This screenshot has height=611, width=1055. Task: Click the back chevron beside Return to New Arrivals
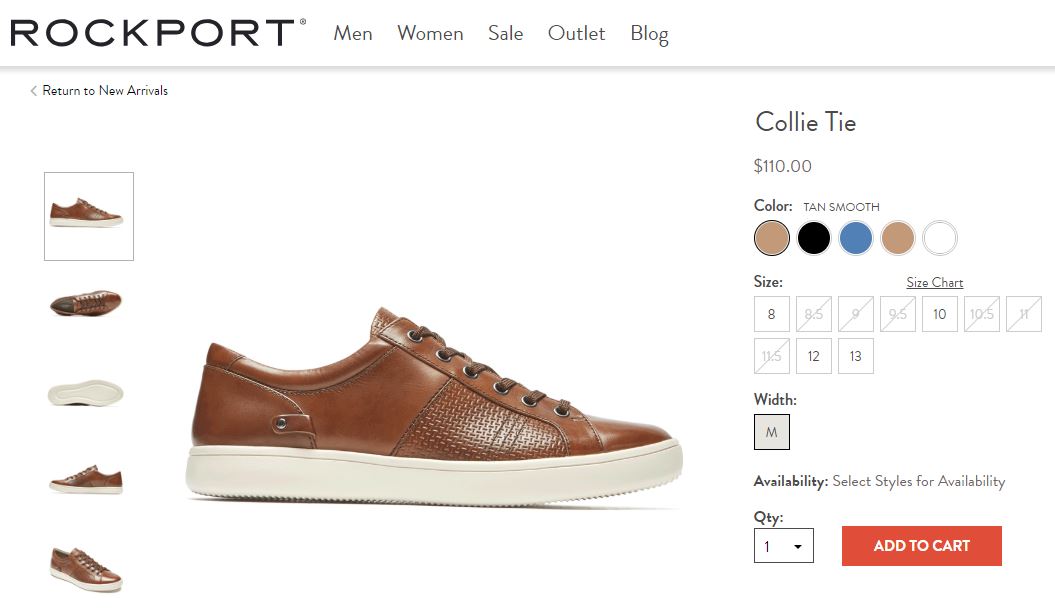[33, 91]
